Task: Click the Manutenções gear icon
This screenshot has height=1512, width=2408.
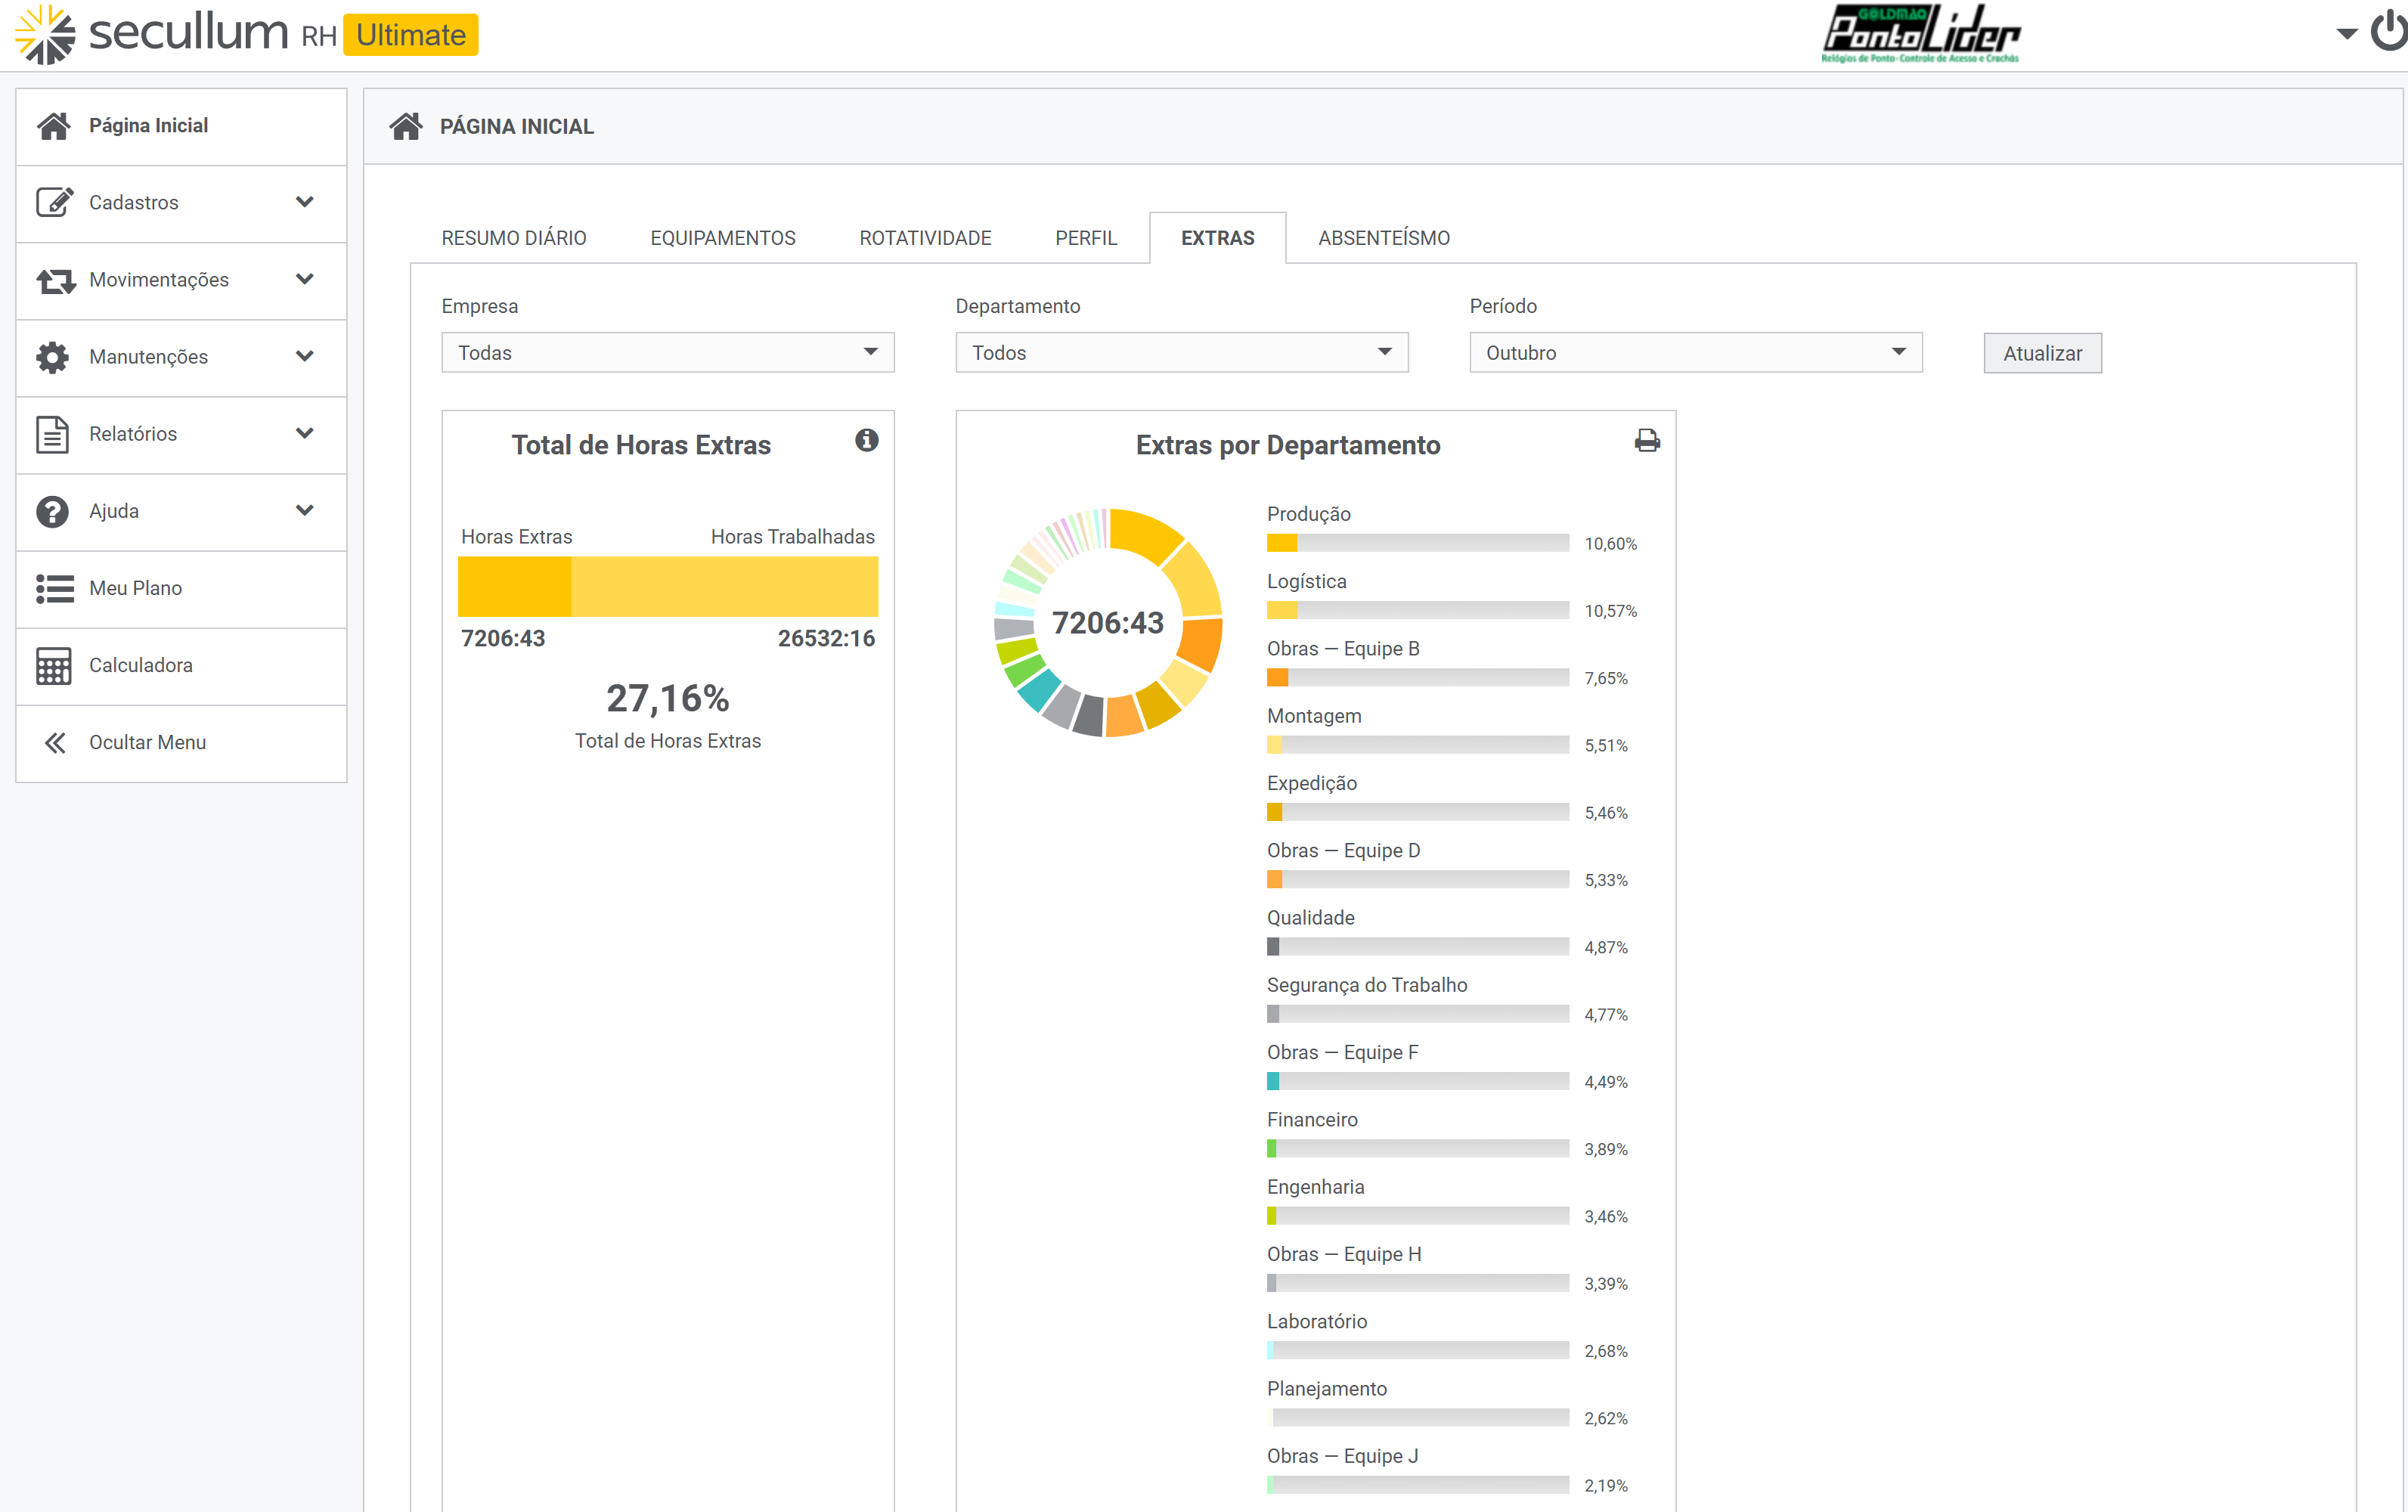Action: coord(52,357)
